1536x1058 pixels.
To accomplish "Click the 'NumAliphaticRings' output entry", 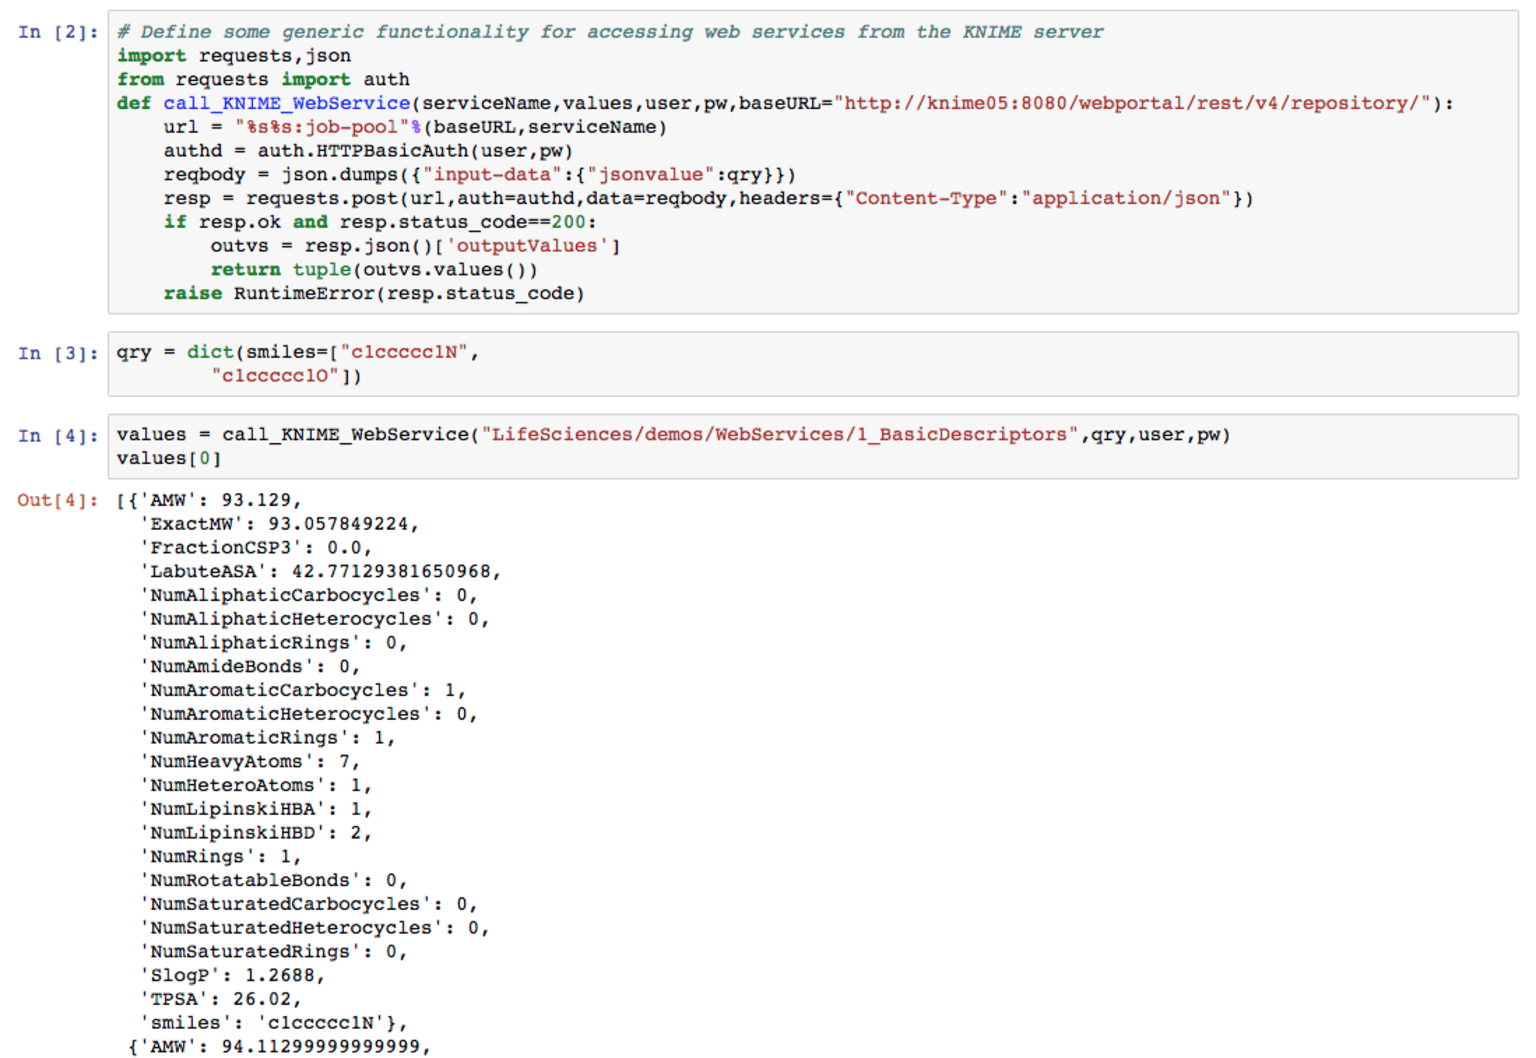I will coord(274,643).
